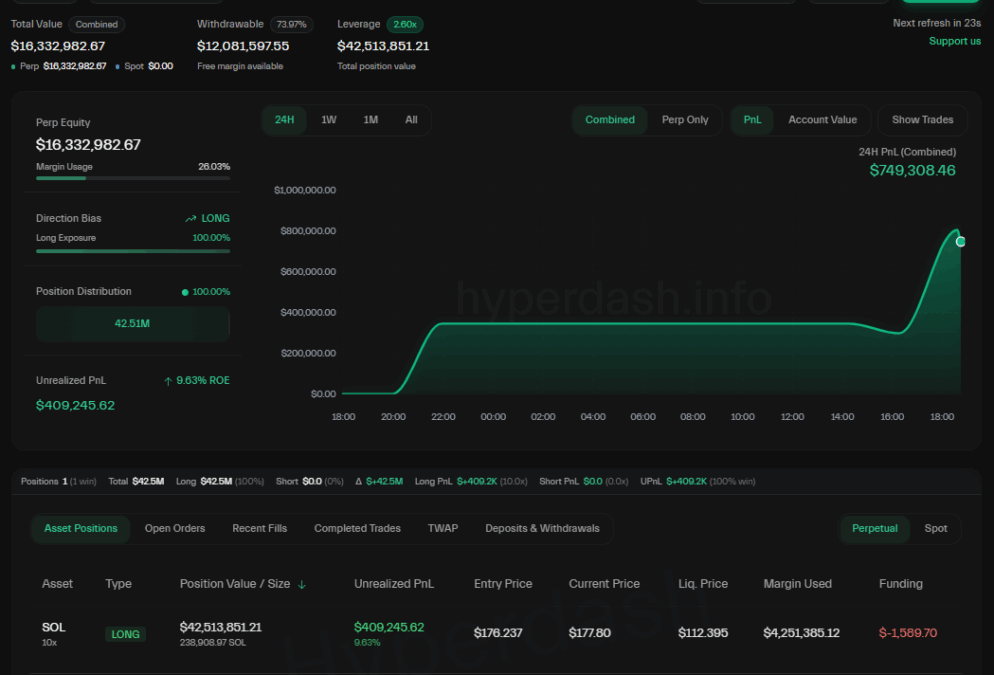The image size is (994, 675).
Task: Switch chart timeframe to 1M
Action: (371, 120)
